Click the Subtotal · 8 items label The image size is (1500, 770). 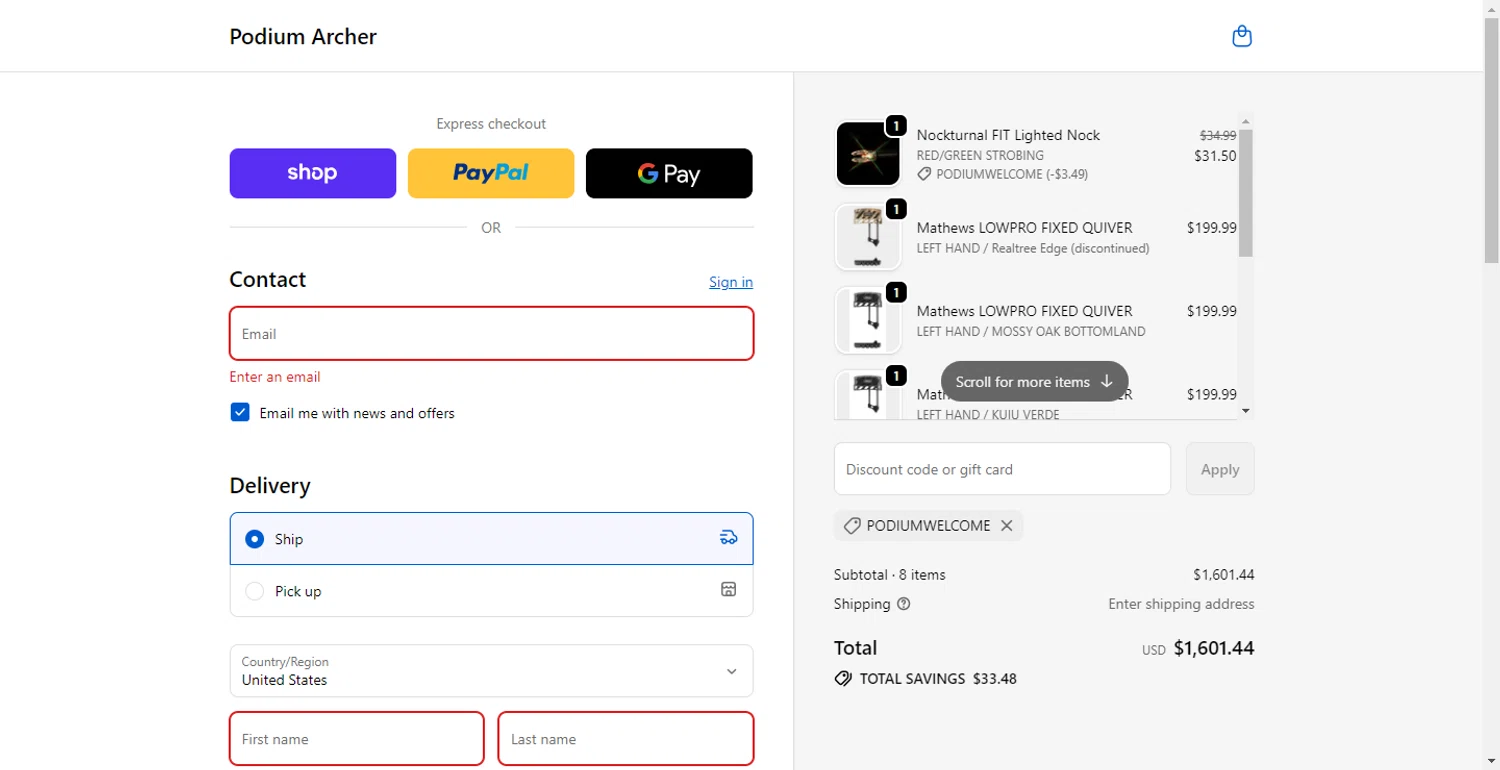[x=890, y=575]
